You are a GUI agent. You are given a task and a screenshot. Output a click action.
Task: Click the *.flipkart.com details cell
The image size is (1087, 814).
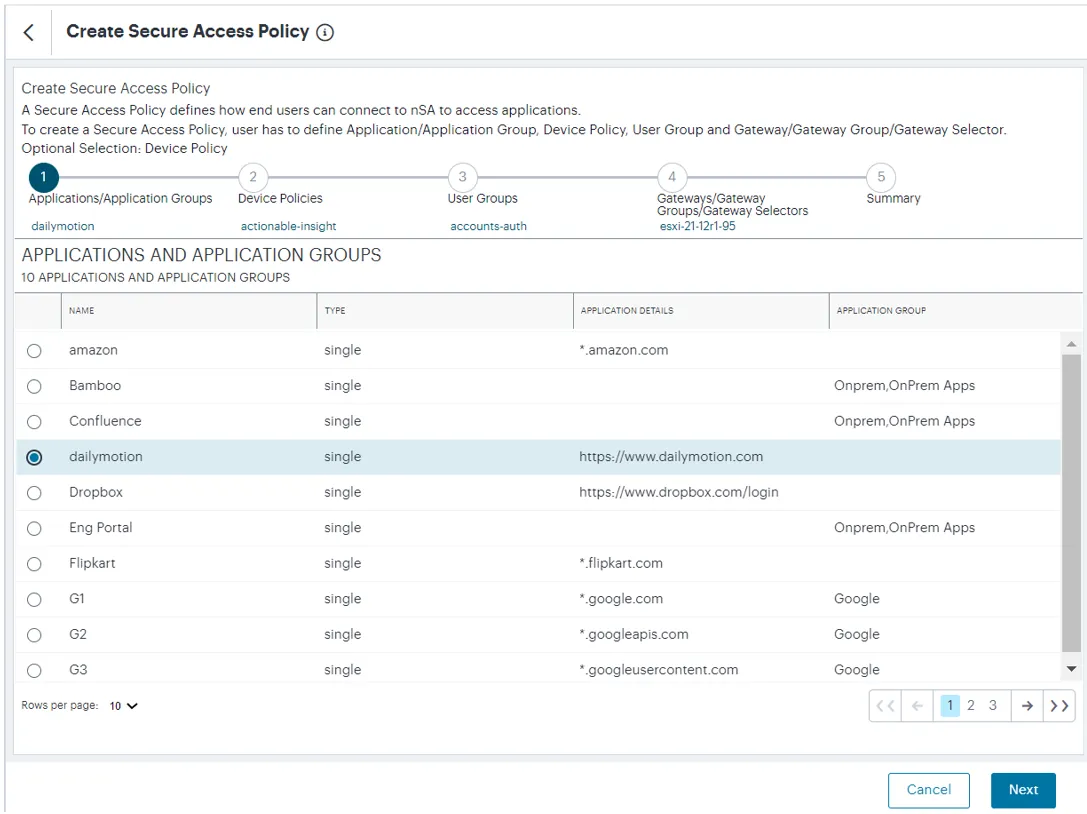pos(620,563)
